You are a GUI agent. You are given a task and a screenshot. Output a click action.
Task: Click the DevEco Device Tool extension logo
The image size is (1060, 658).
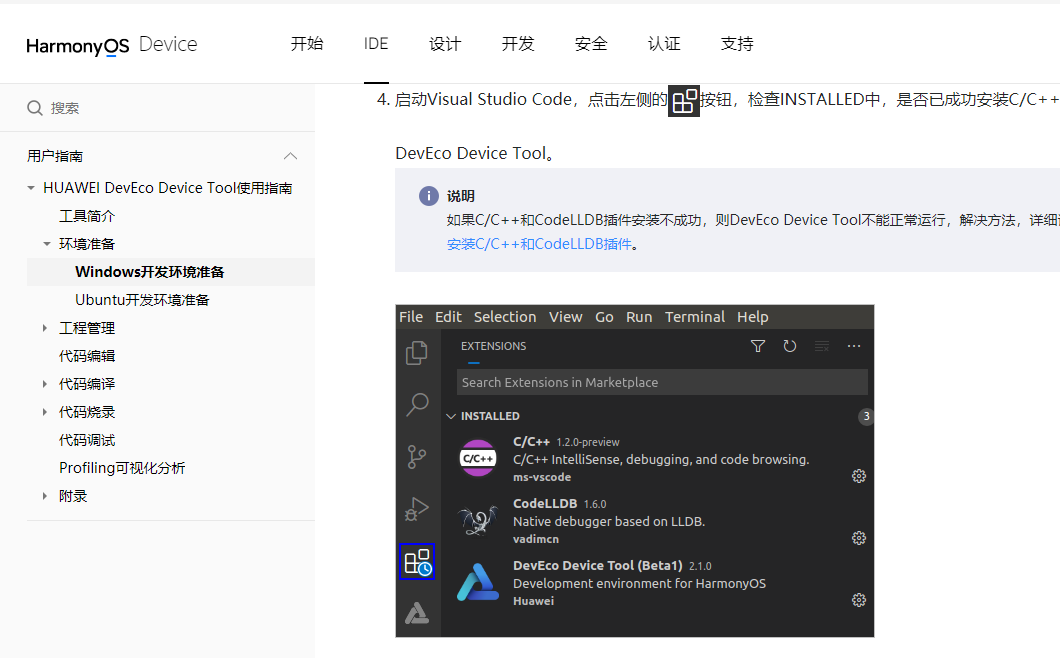(x=478, y=582)
